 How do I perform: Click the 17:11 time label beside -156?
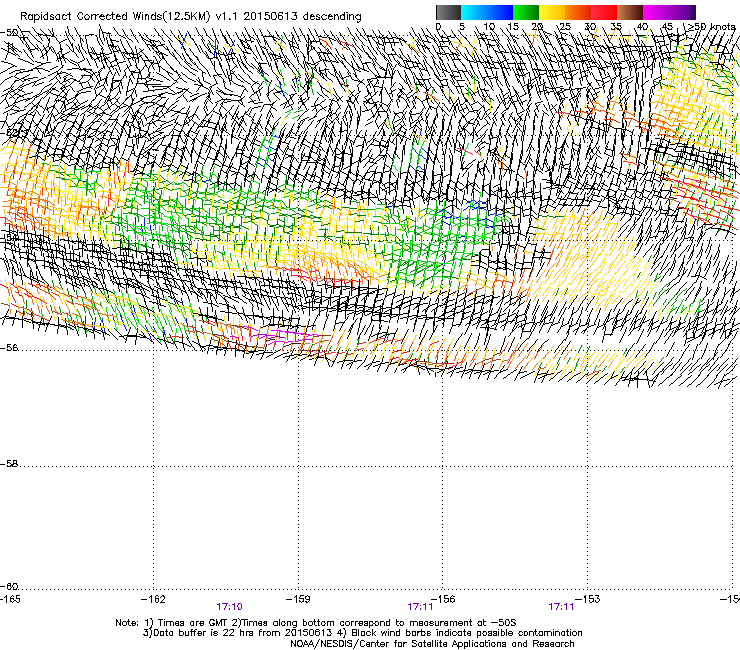click(x=420, y=607)
